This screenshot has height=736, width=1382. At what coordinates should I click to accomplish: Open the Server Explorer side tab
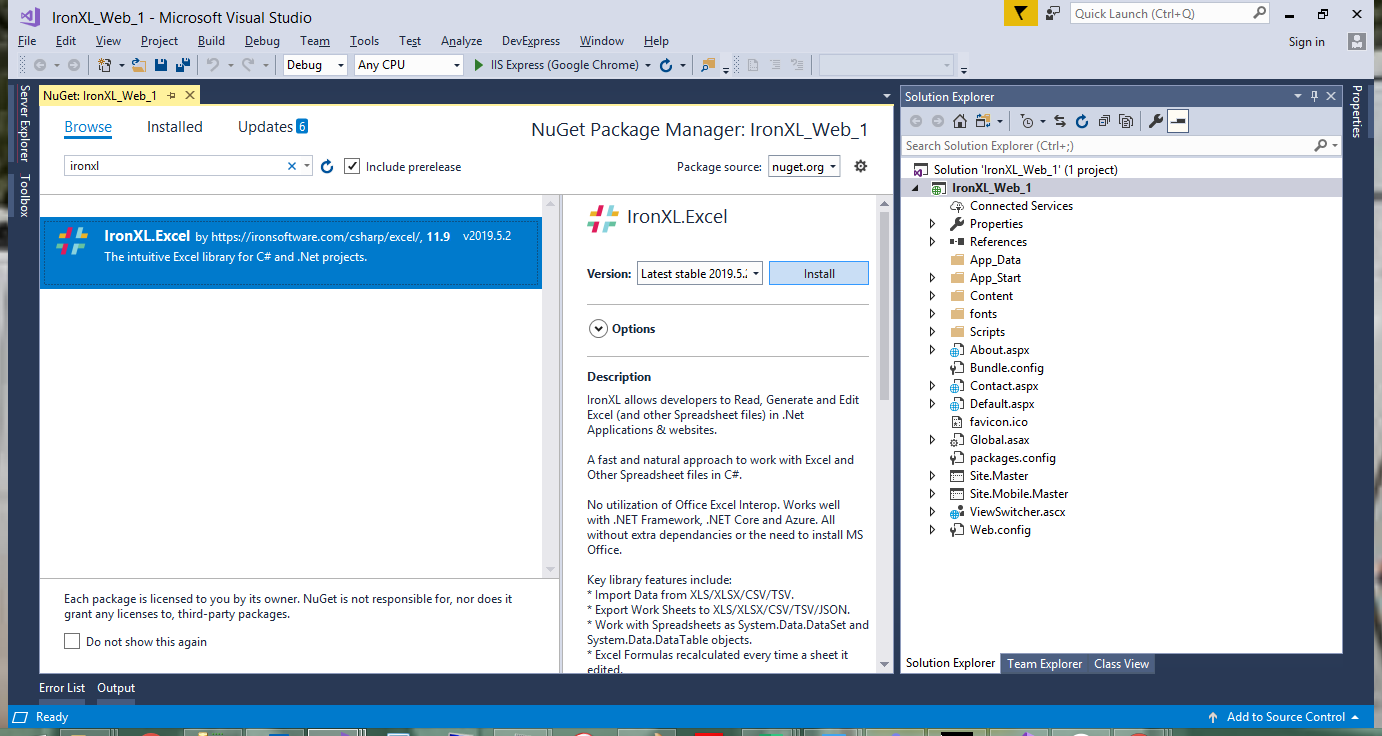pyautogui.click(x=25, y=123)
